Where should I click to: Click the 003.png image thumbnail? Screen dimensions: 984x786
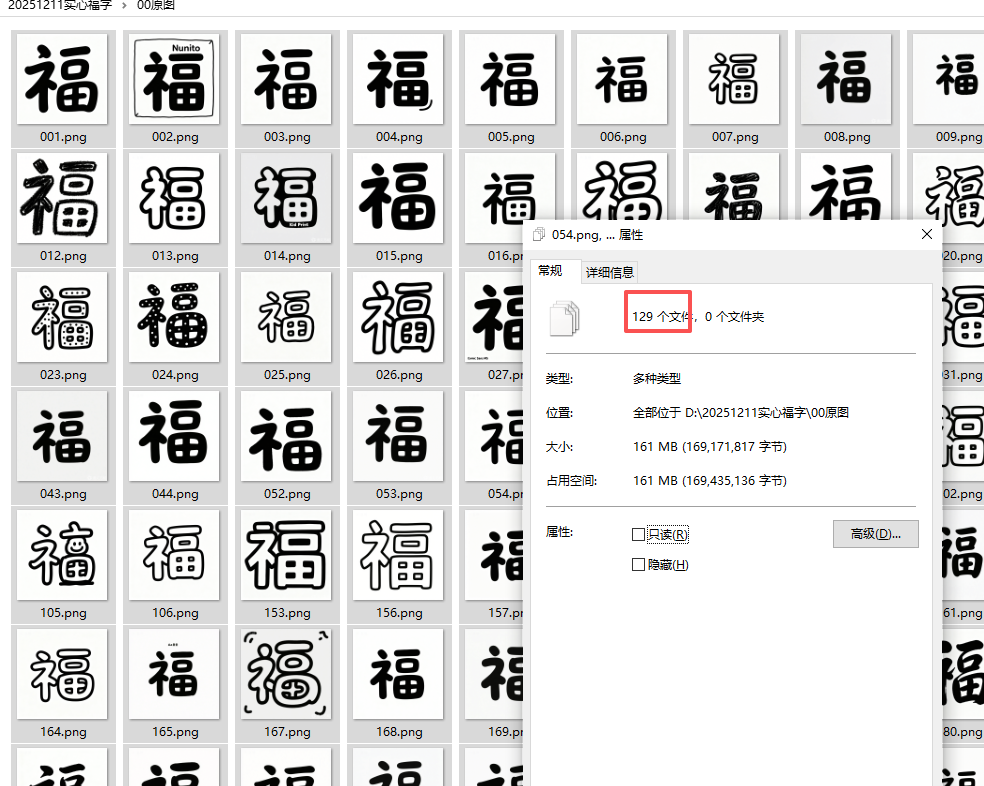(286, 79)
